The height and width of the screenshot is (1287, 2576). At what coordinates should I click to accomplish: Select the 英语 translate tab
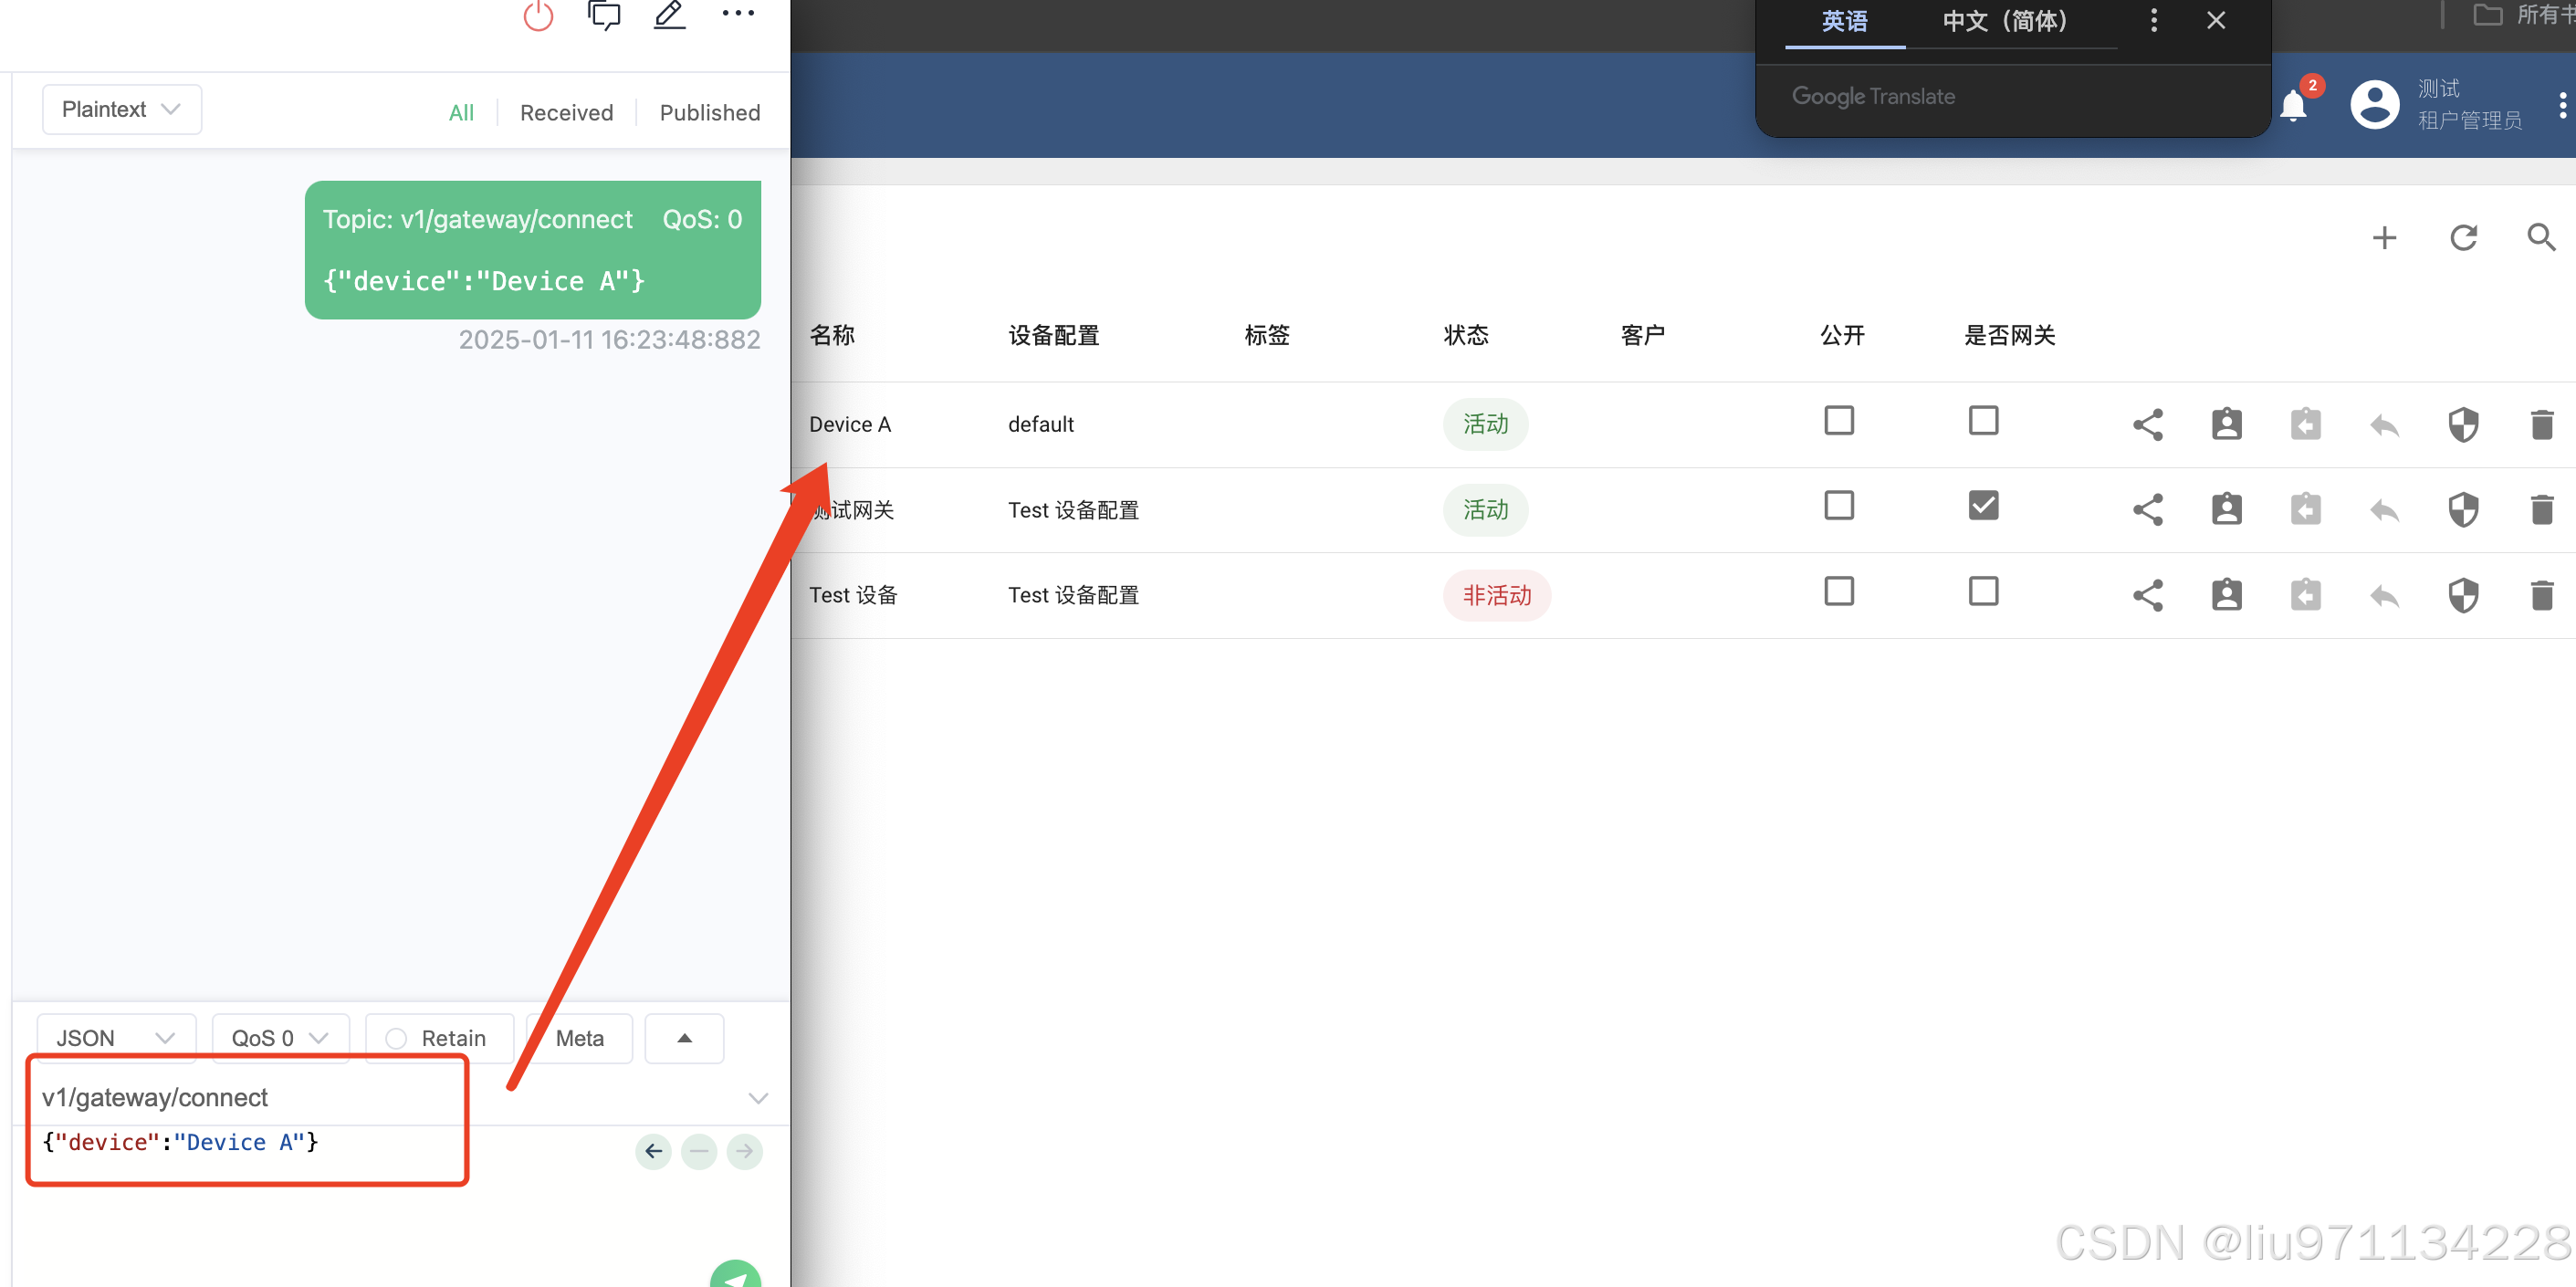[x=1844, y=22]
